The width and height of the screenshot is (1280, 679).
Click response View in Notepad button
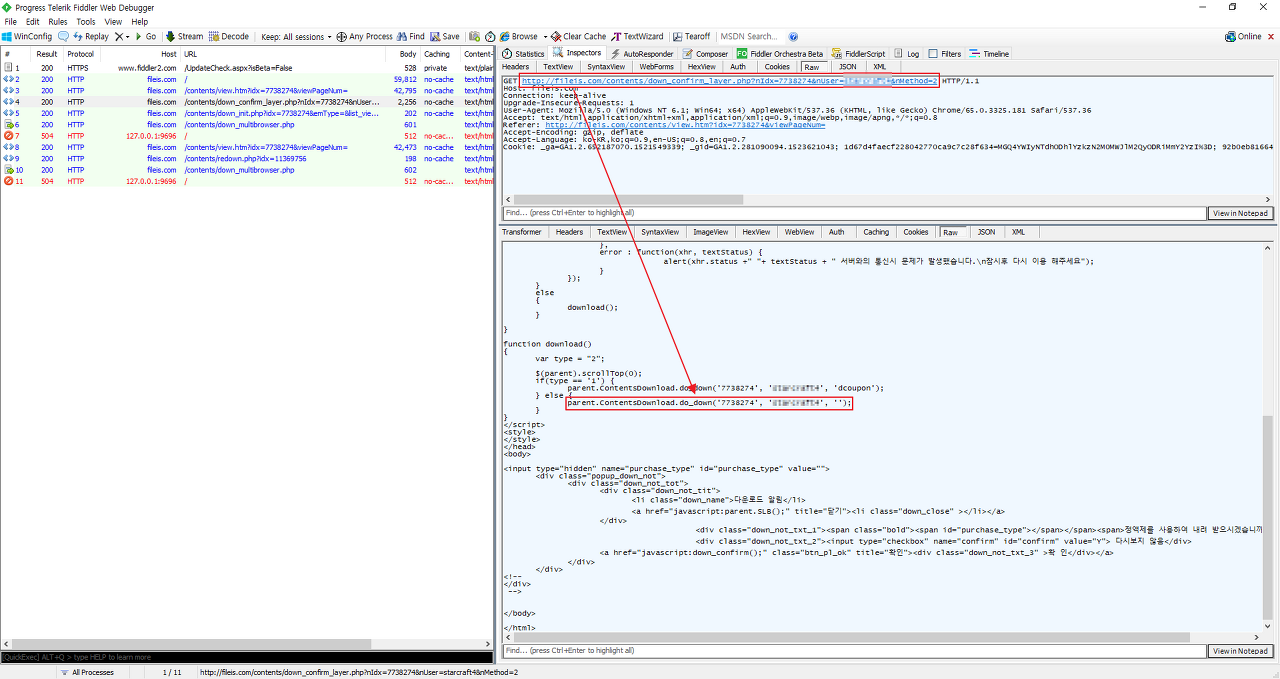(1241, 650)
